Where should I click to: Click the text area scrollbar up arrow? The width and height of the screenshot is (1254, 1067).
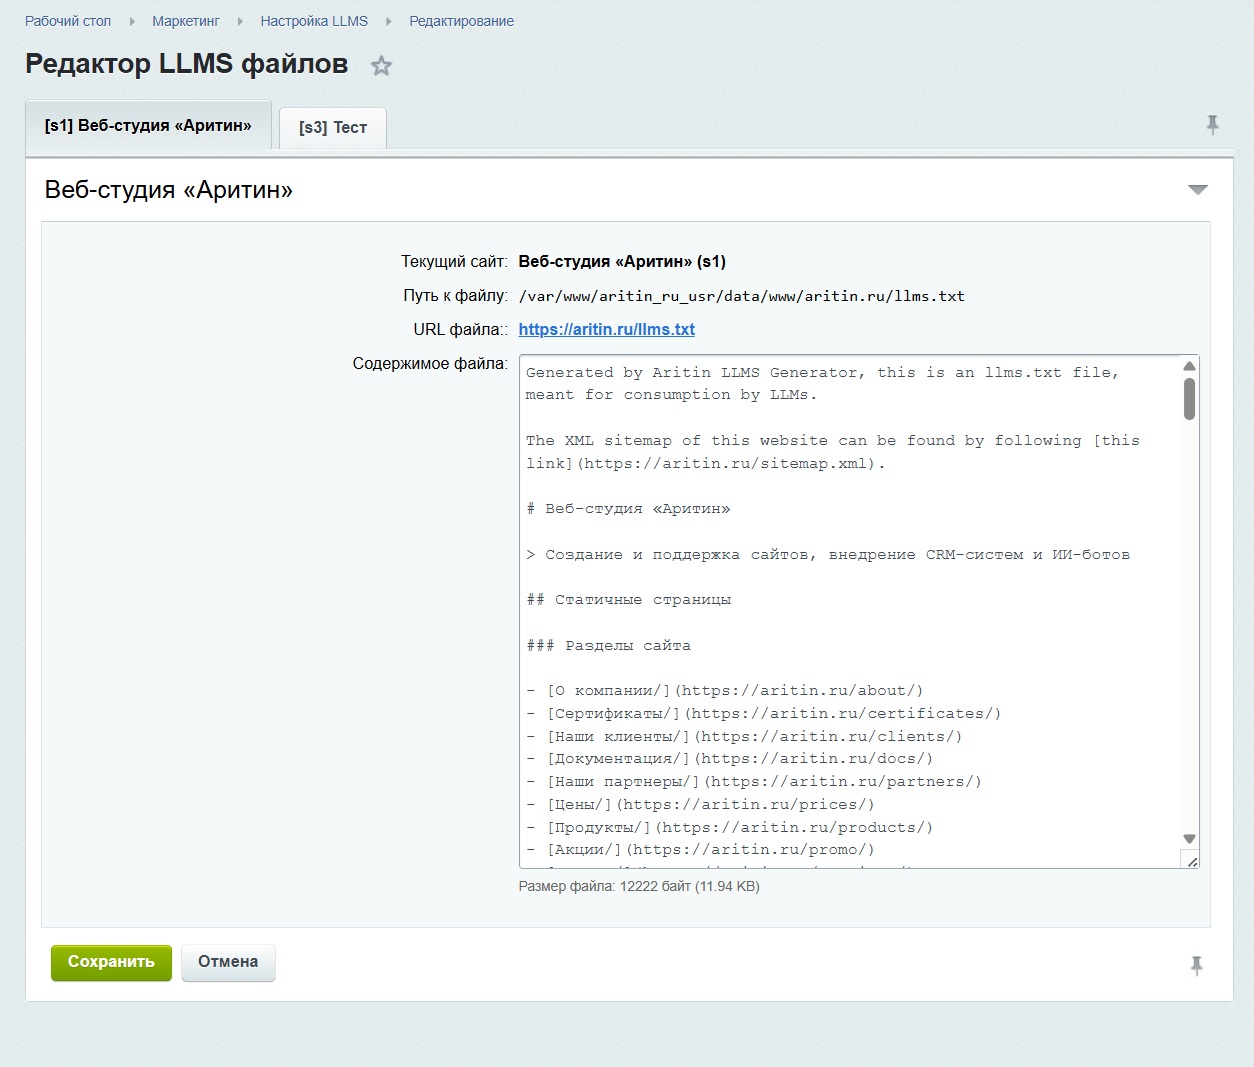click(1189, 366)
